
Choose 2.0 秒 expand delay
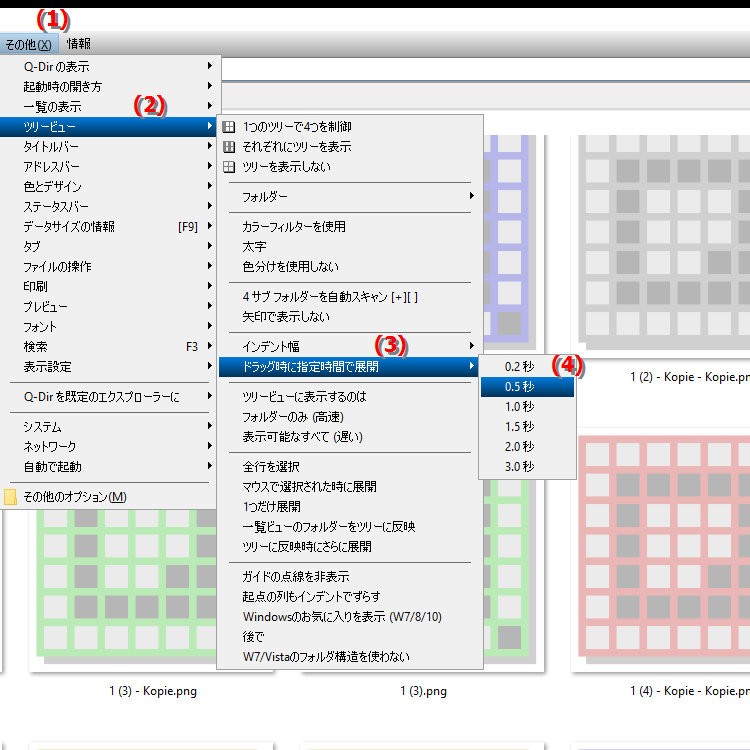(x=527, y=447)
